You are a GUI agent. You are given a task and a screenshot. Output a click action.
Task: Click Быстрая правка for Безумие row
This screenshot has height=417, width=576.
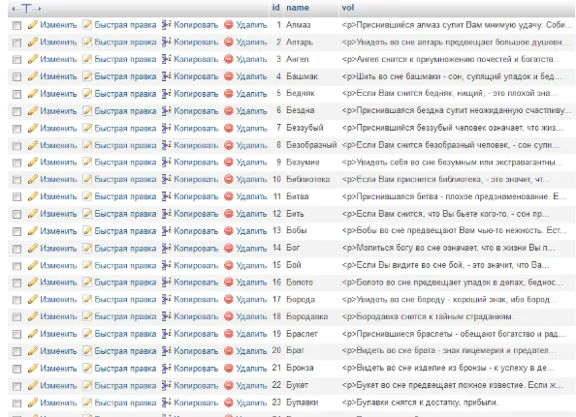point(125,162)
